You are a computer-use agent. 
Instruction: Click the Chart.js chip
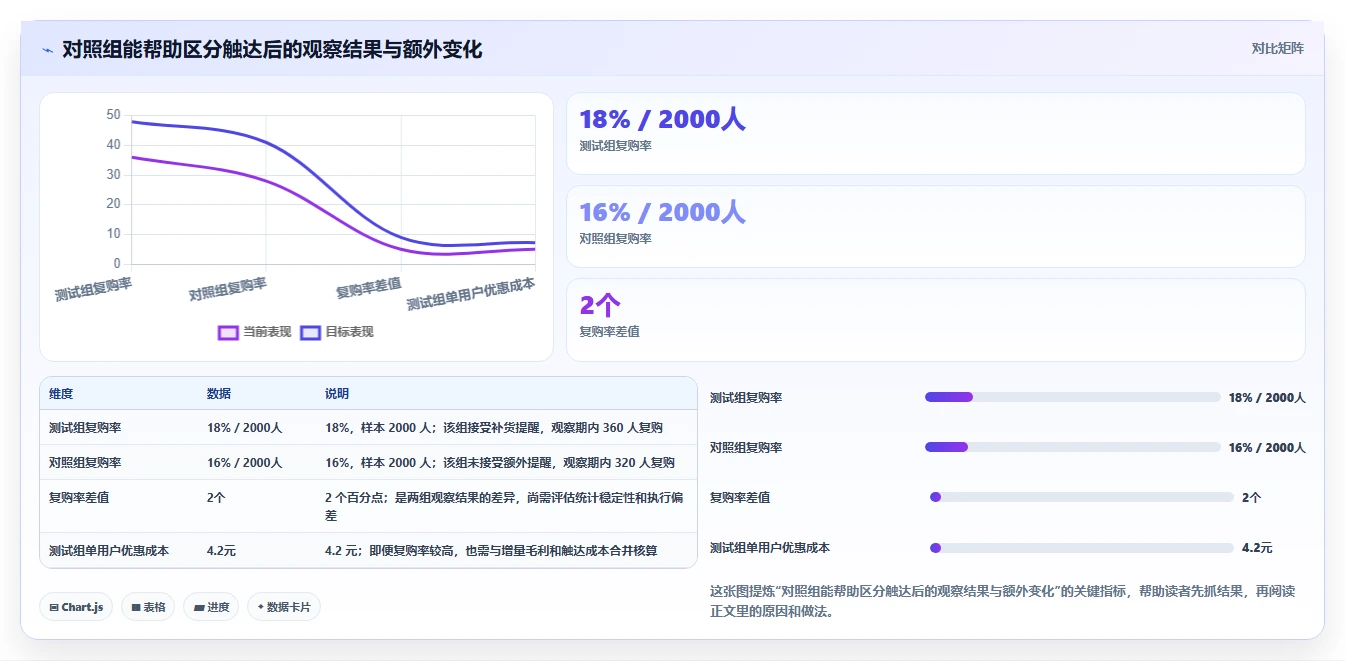[x=76, y=607]
